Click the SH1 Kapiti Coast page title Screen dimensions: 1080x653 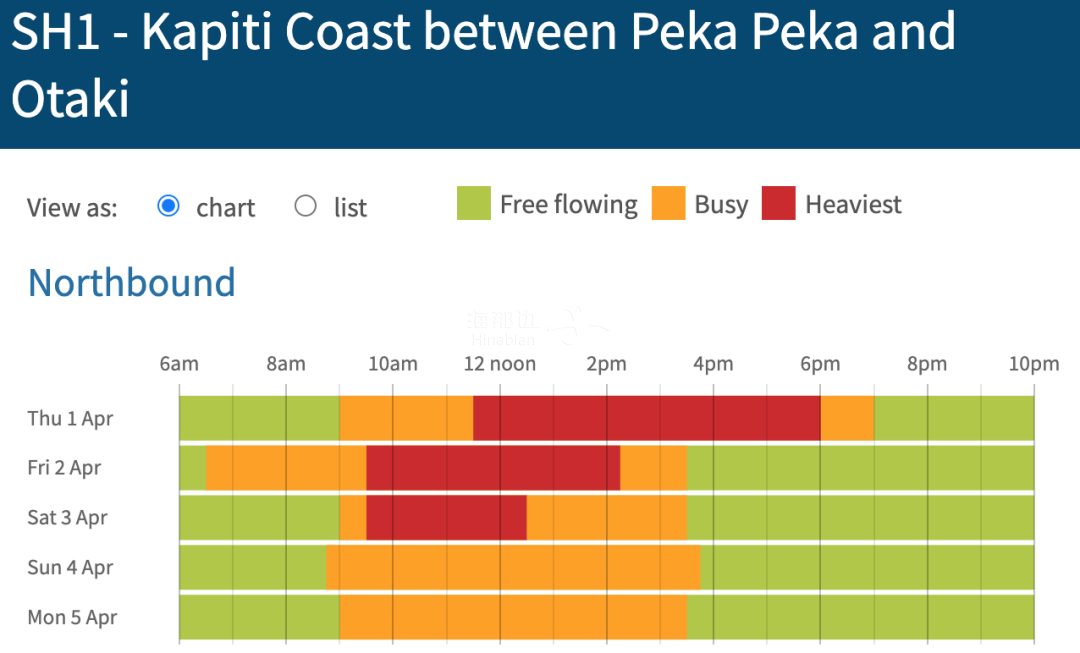[x=484, y=64]
